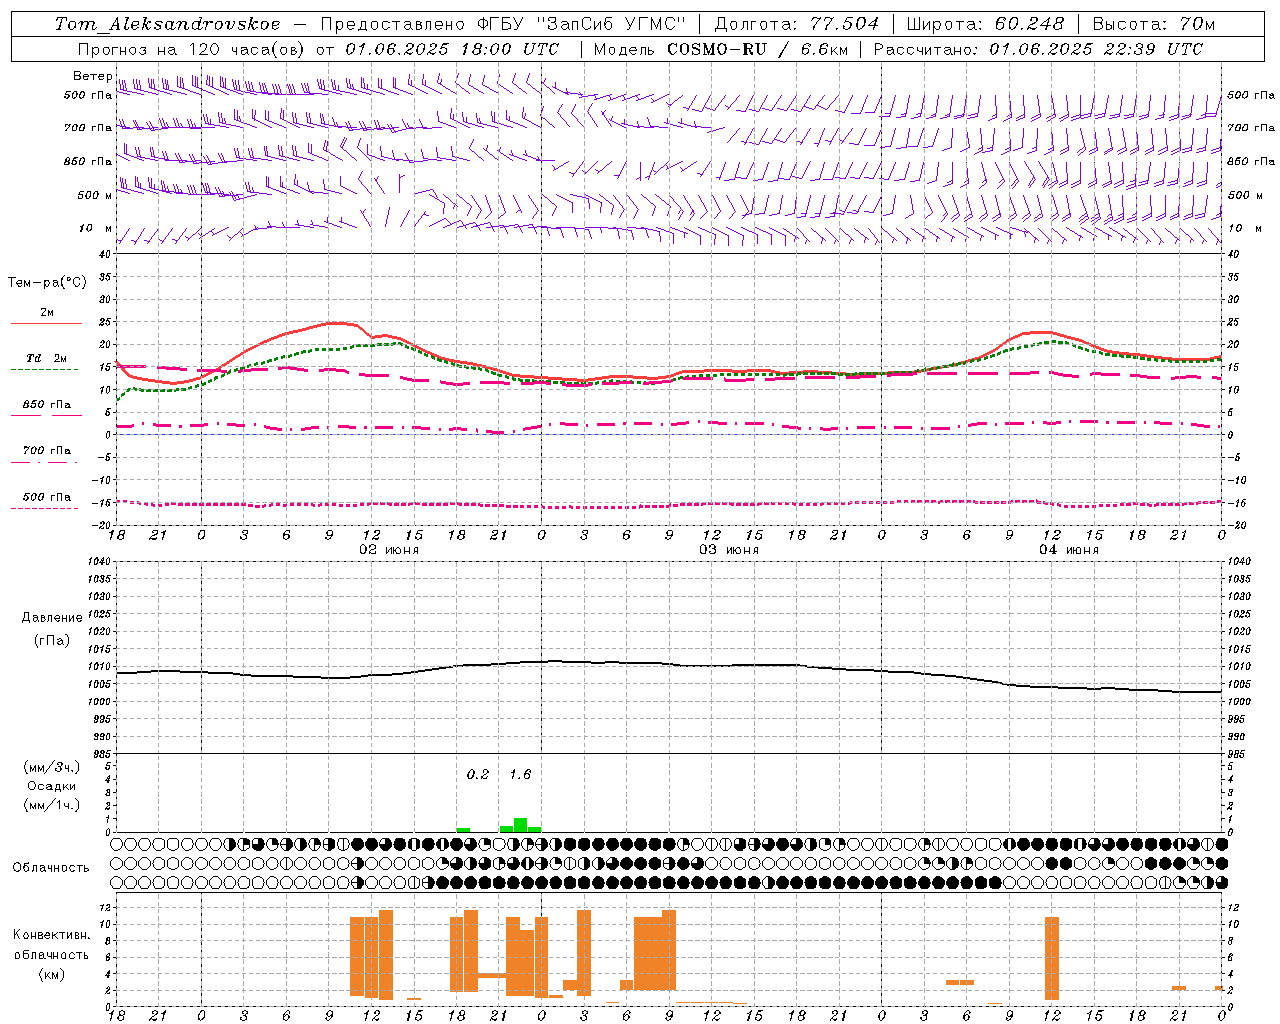This screenshot has height=1024, width=1280.
Task: Click the (гПа) pressure unit label
Action: tap(52, 640)
